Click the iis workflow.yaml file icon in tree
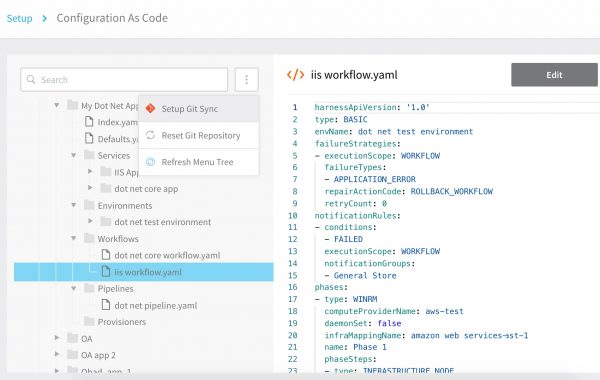The image size is (600, 380). [x=106, y=272]
